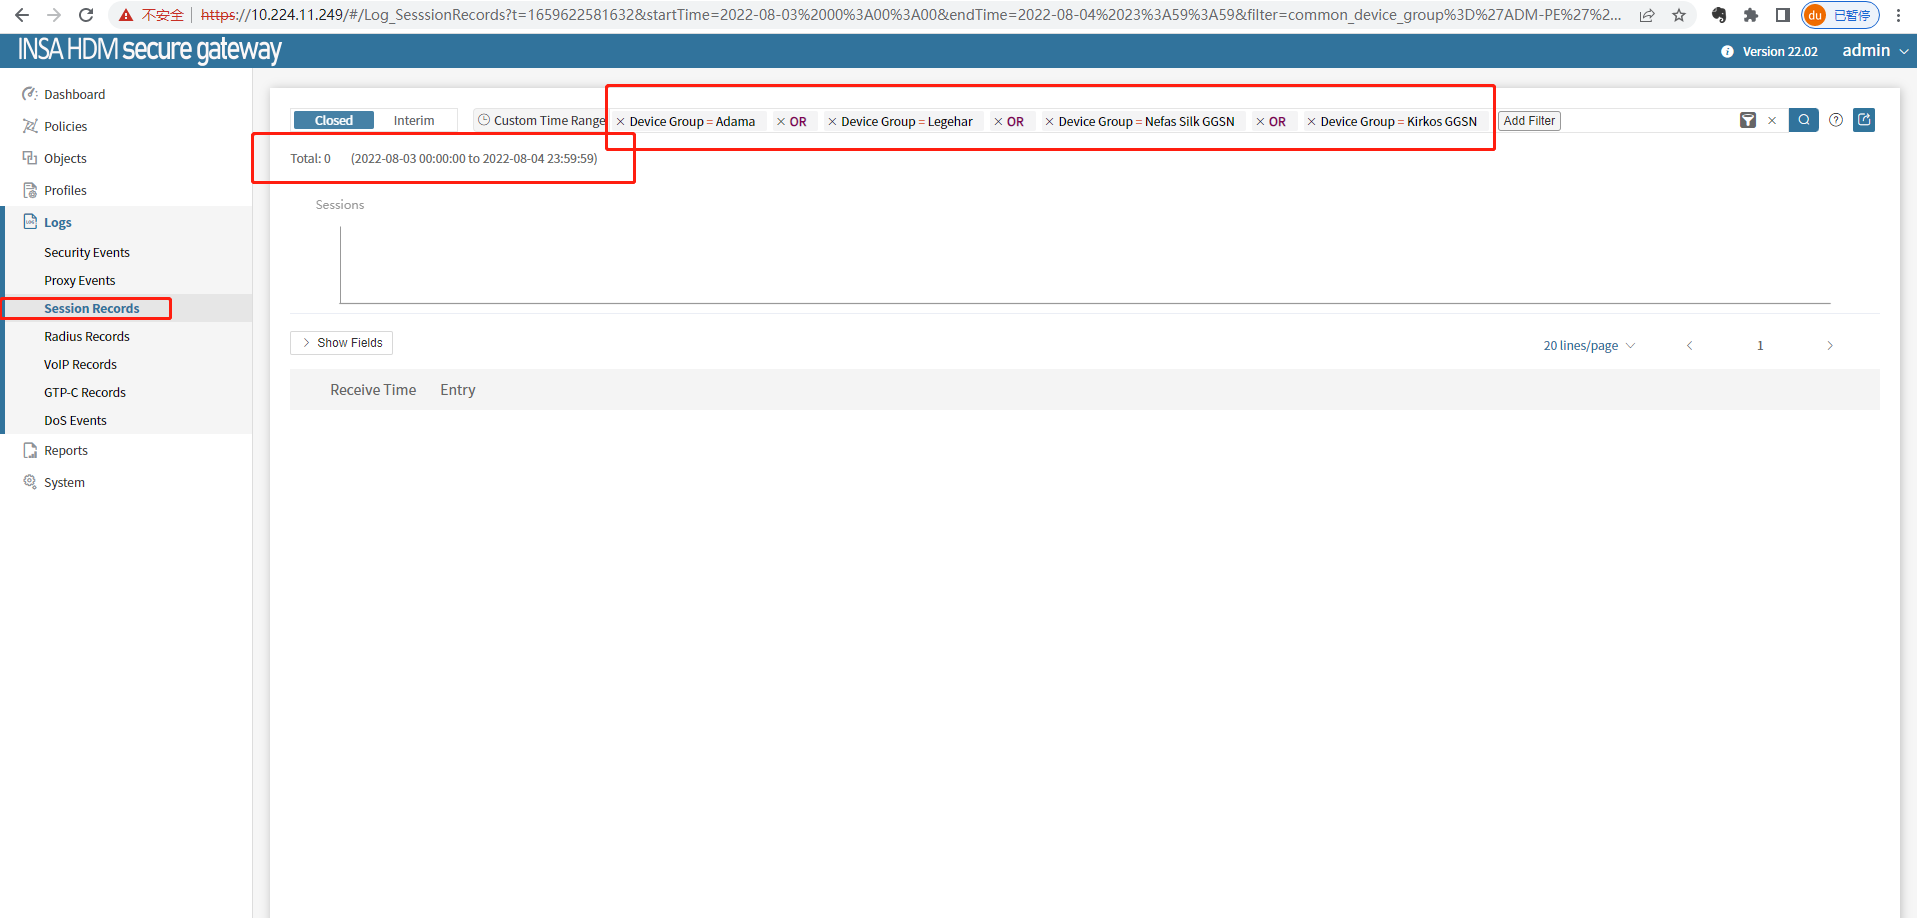Remove the Device Group = Legehar filter
Viewport: 1917px width, 918px height.
[x=832, y=122]
